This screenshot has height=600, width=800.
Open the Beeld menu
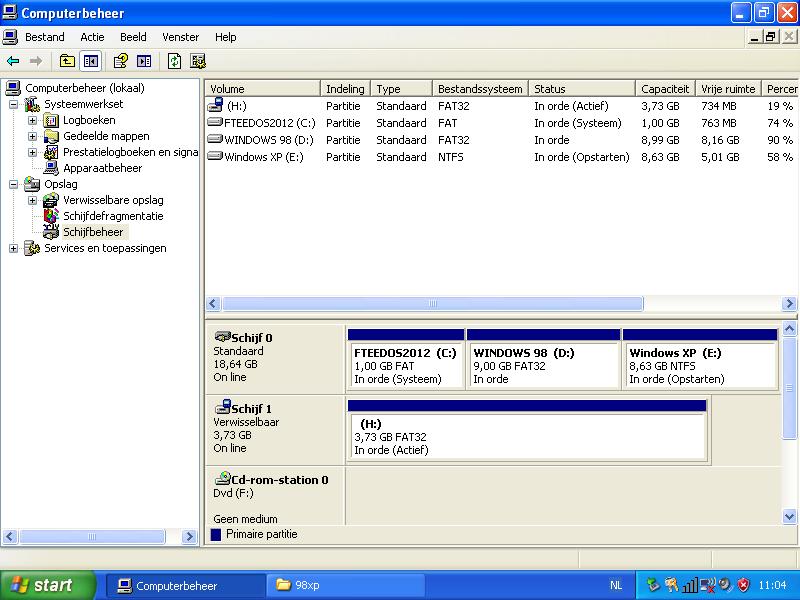pos(133,37)
